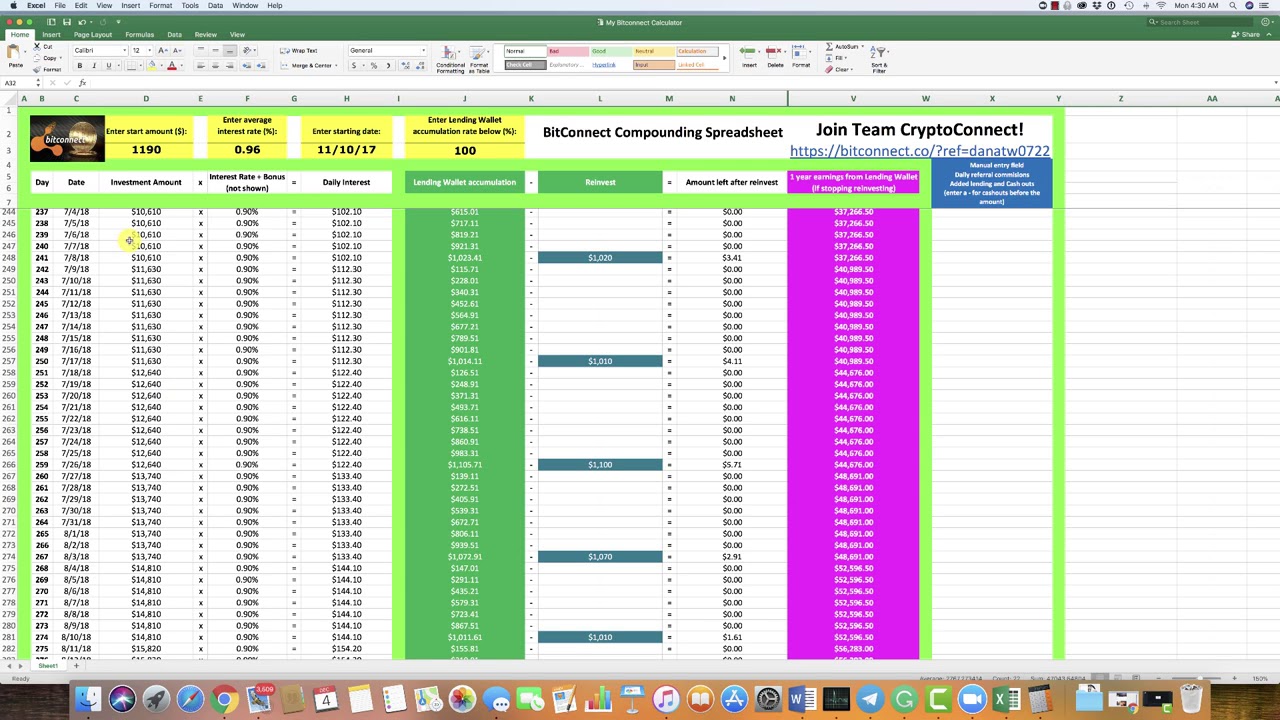
Task: Open Sort & Filter
Action: (879, 58)
